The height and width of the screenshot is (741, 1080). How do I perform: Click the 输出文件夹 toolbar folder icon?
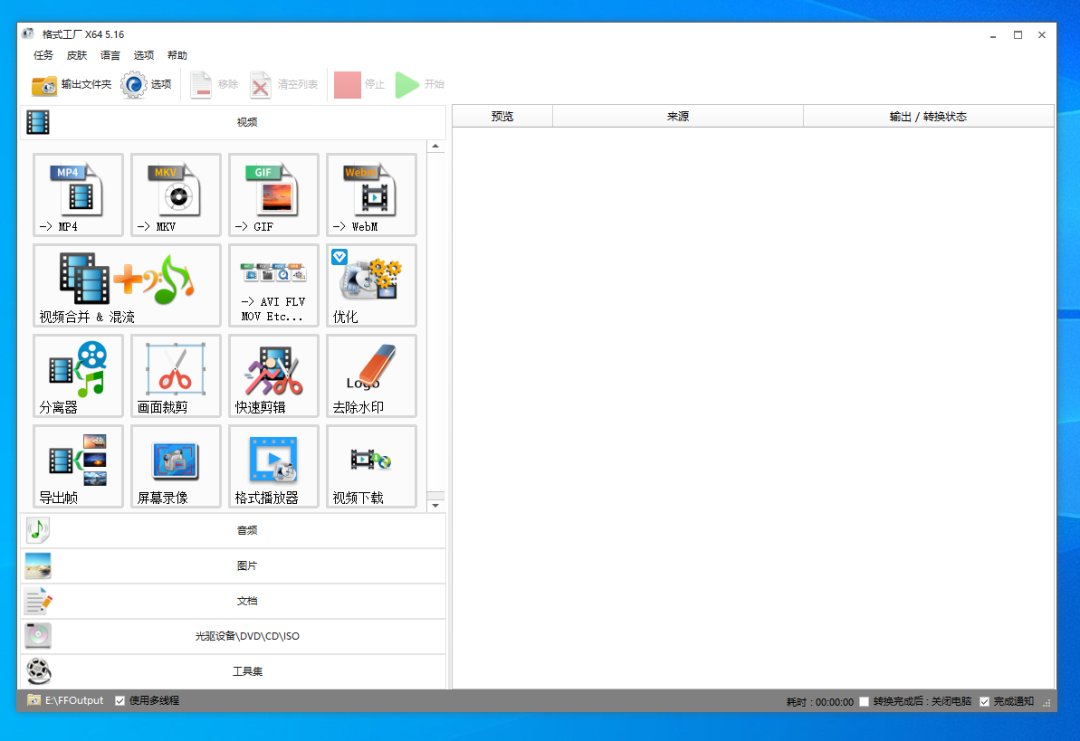point(44,85)
